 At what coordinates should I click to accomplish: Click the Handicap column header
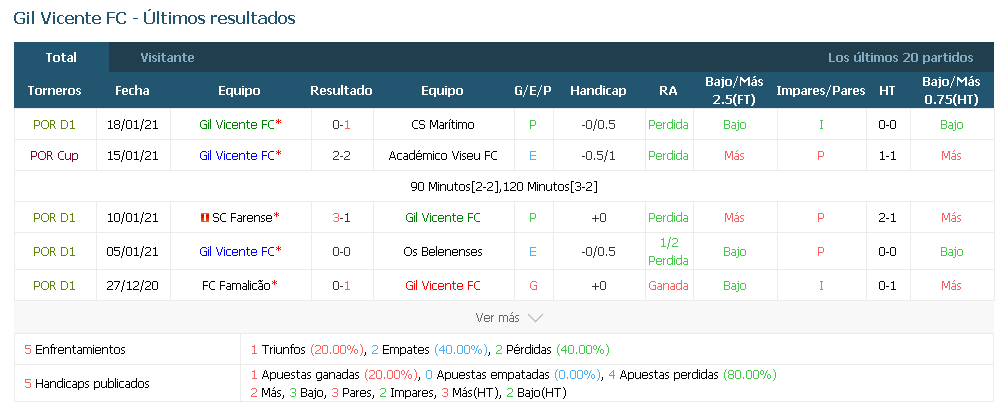598,91
